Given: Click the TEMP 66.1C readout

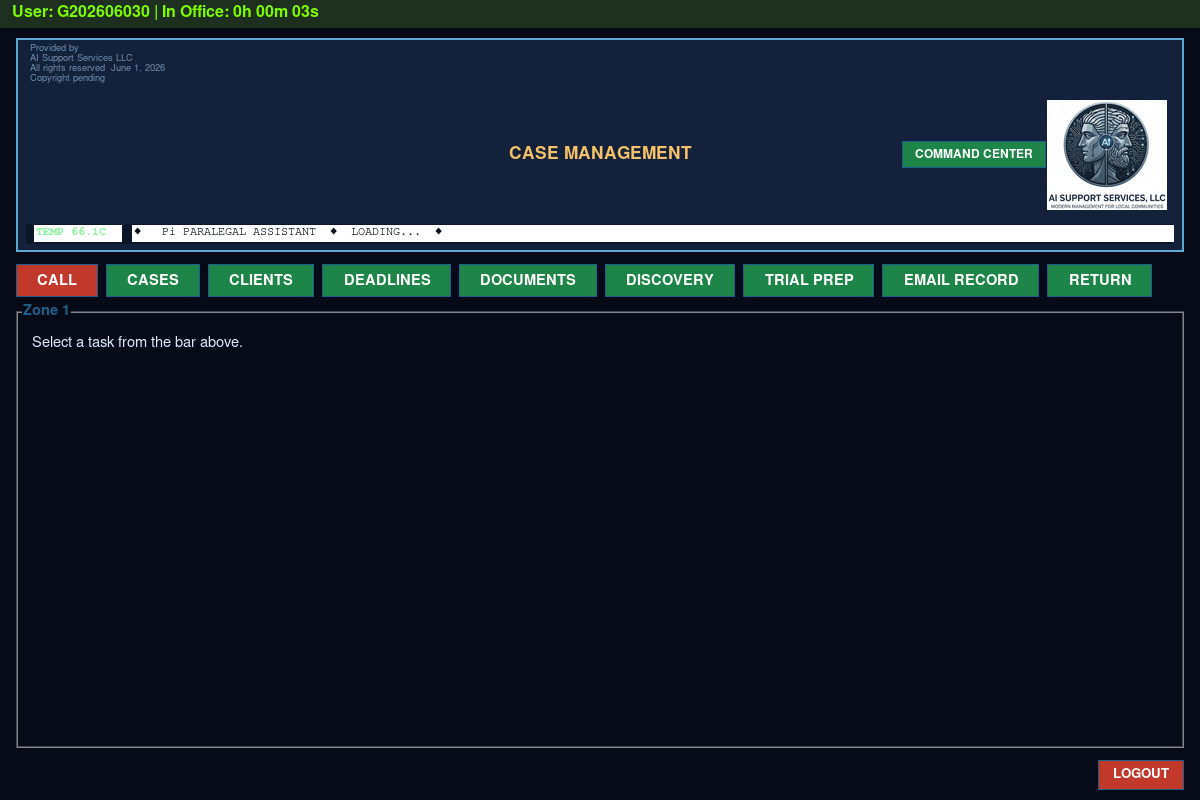Looking at the screenshot, I should point(78,233).
